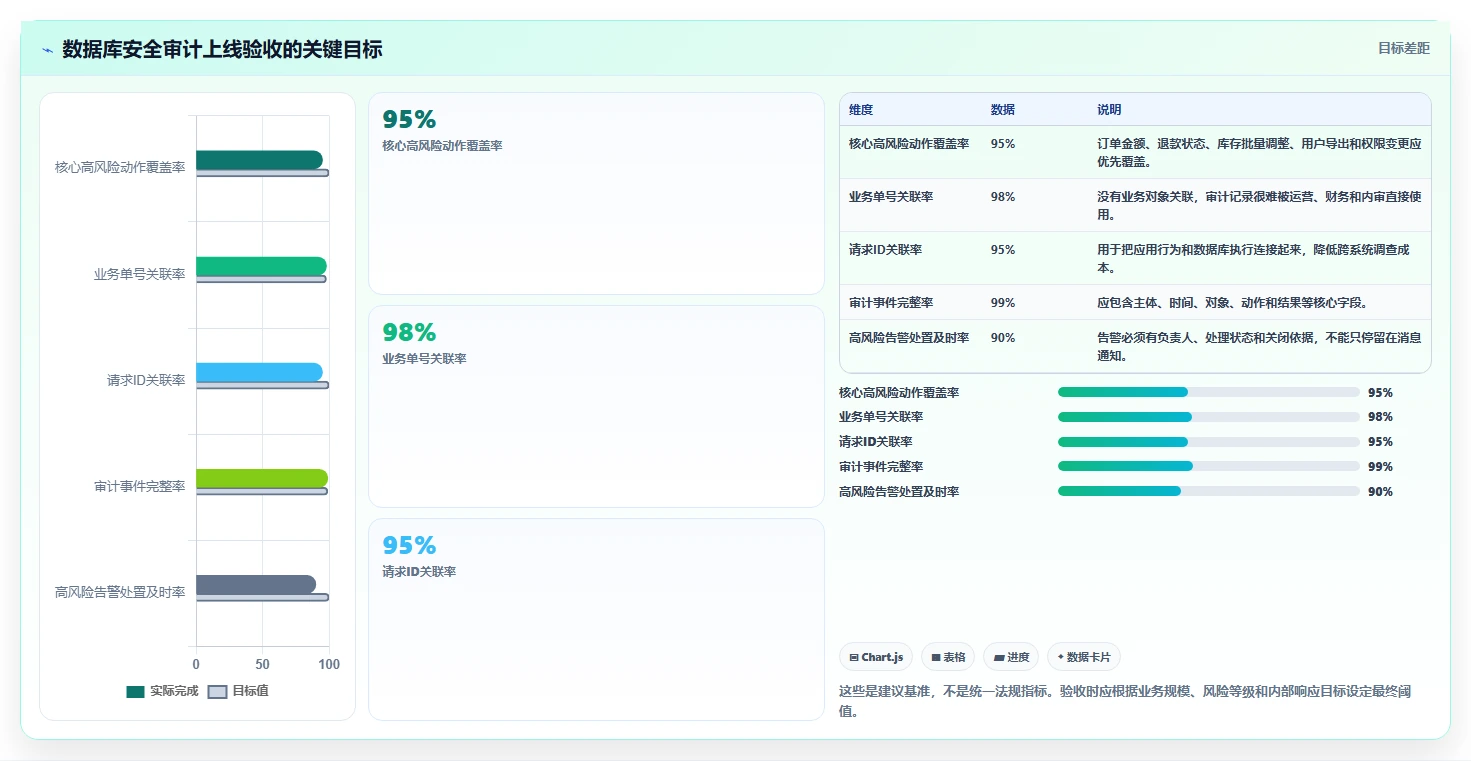Click the 请求ID关联率 axis label in the chart
This screenshot has width=1471, height=761.
tap(146, 380)
